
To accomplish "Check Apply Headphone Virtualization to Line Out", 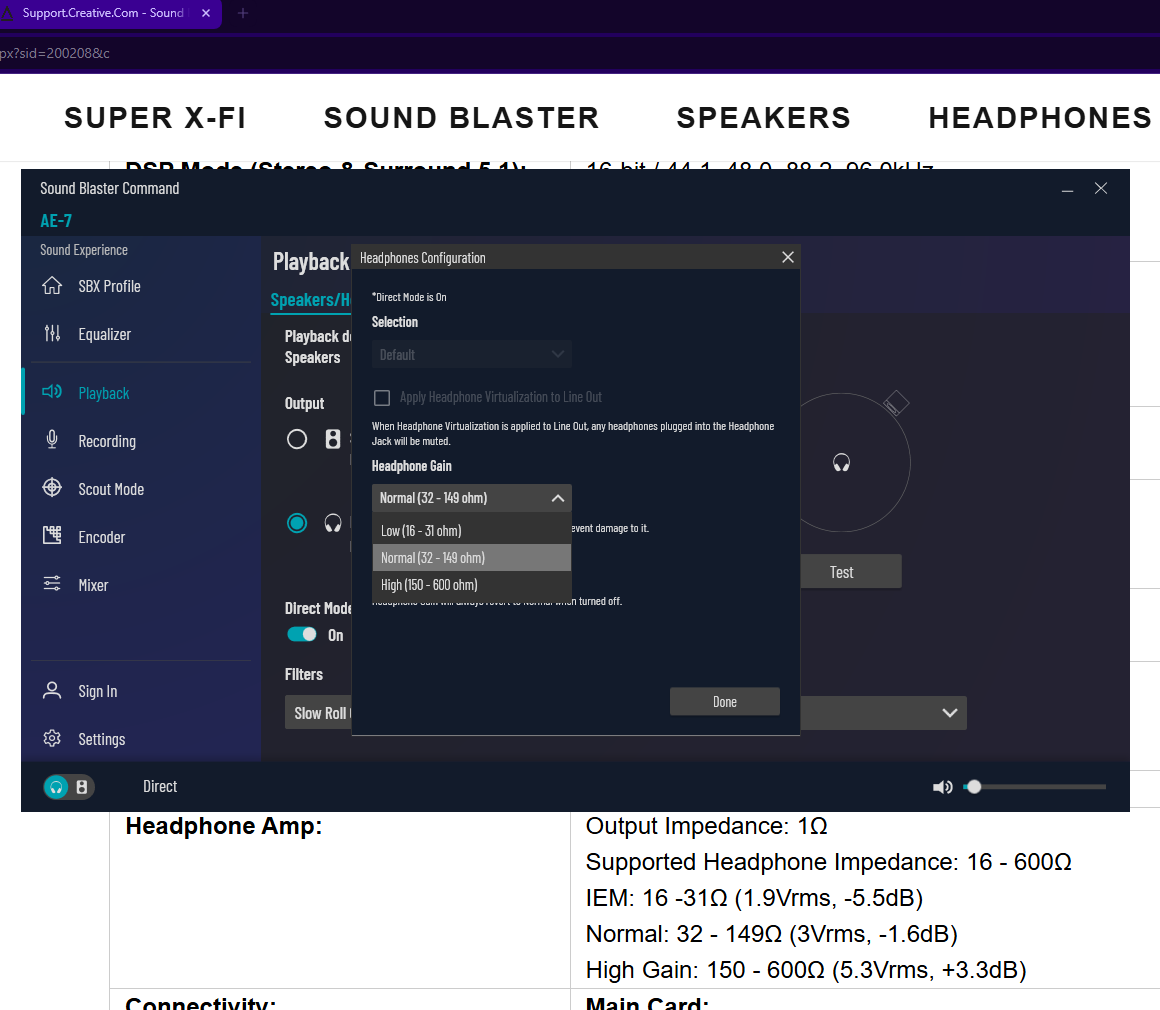I will pyautogui.click(x=382, y=398).
